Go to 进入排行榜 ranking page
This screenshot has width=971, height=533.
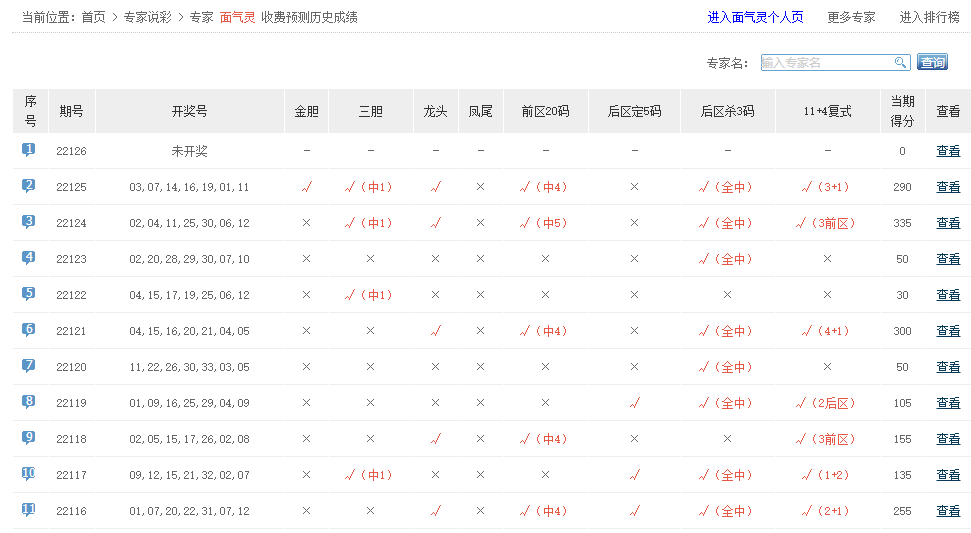[929, 17]
